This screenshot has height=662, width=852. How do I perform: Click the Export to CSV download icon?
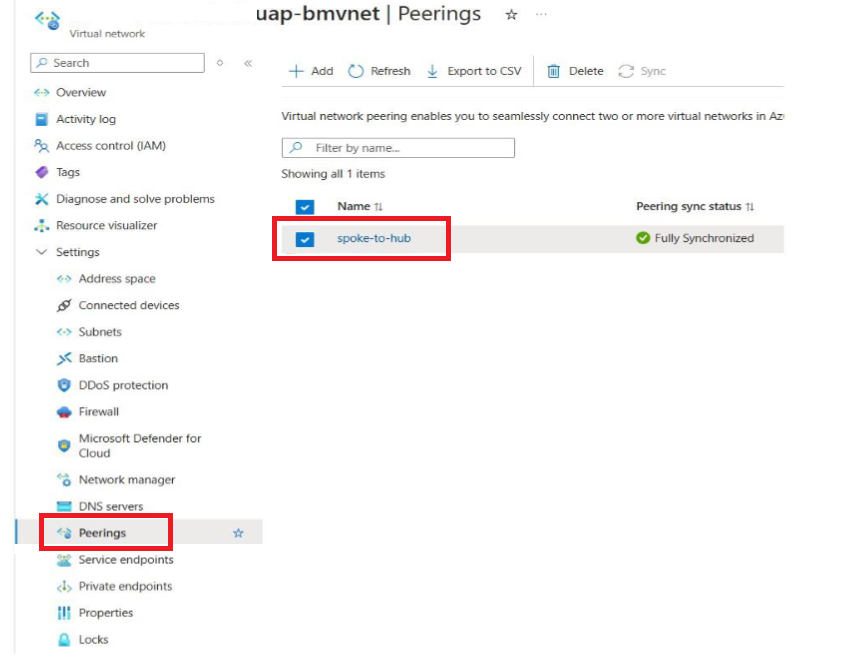click(432, 71)
